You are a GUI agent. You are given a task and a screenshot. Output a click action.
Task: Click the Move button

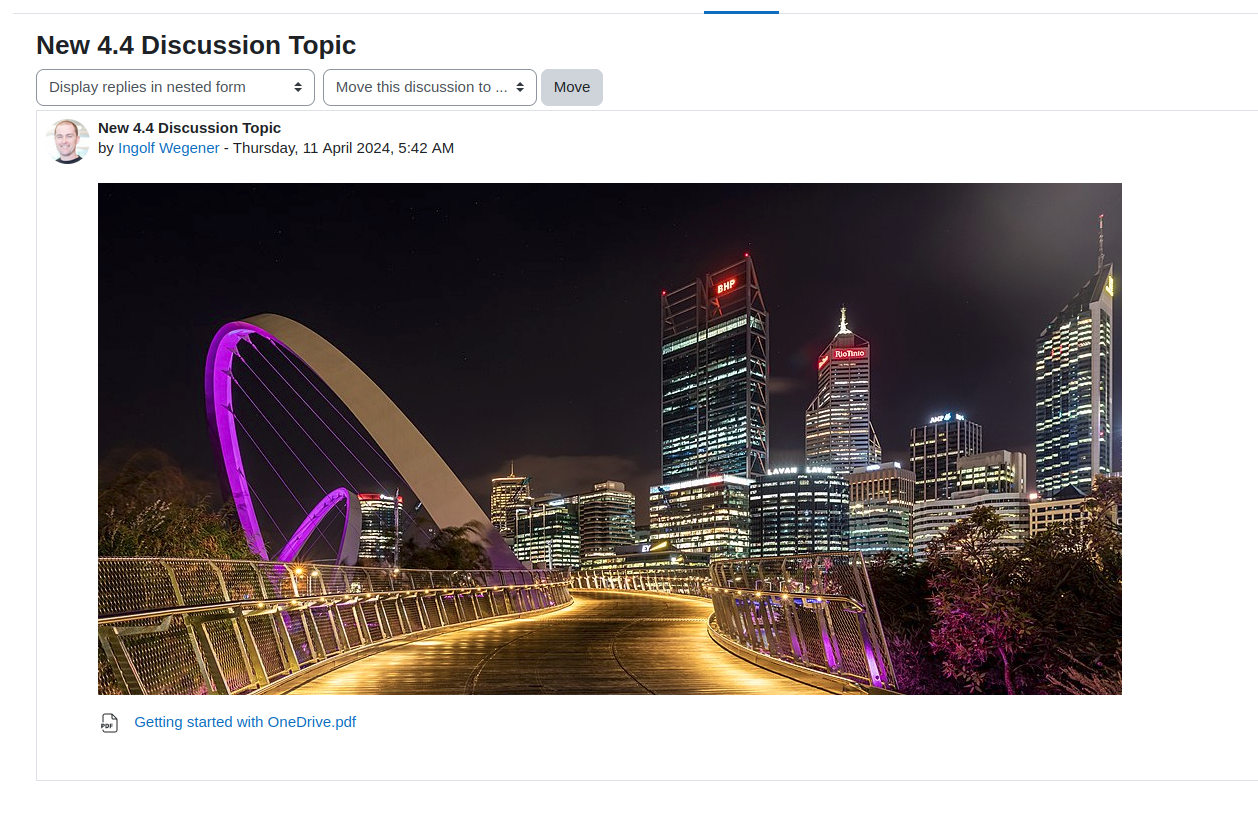click(x=572, y=87)
